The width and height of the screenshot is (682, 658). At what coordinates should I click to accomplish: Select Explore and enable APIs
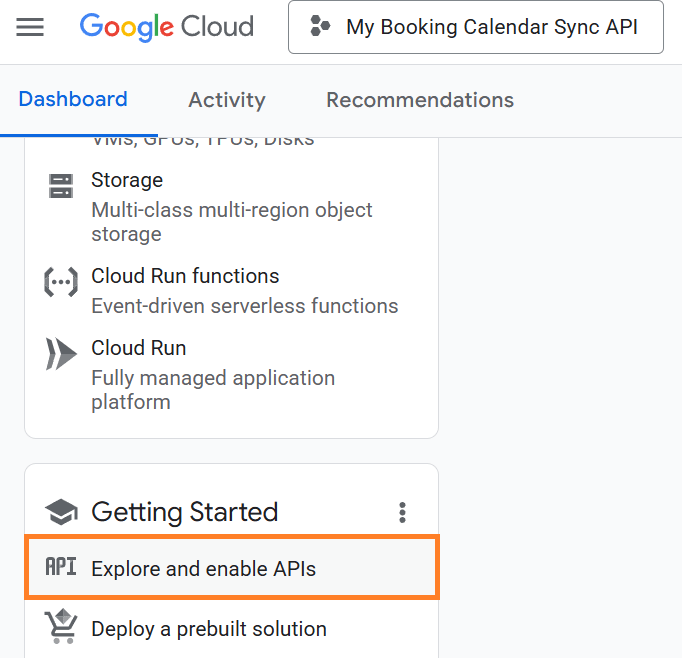point(204,569)
